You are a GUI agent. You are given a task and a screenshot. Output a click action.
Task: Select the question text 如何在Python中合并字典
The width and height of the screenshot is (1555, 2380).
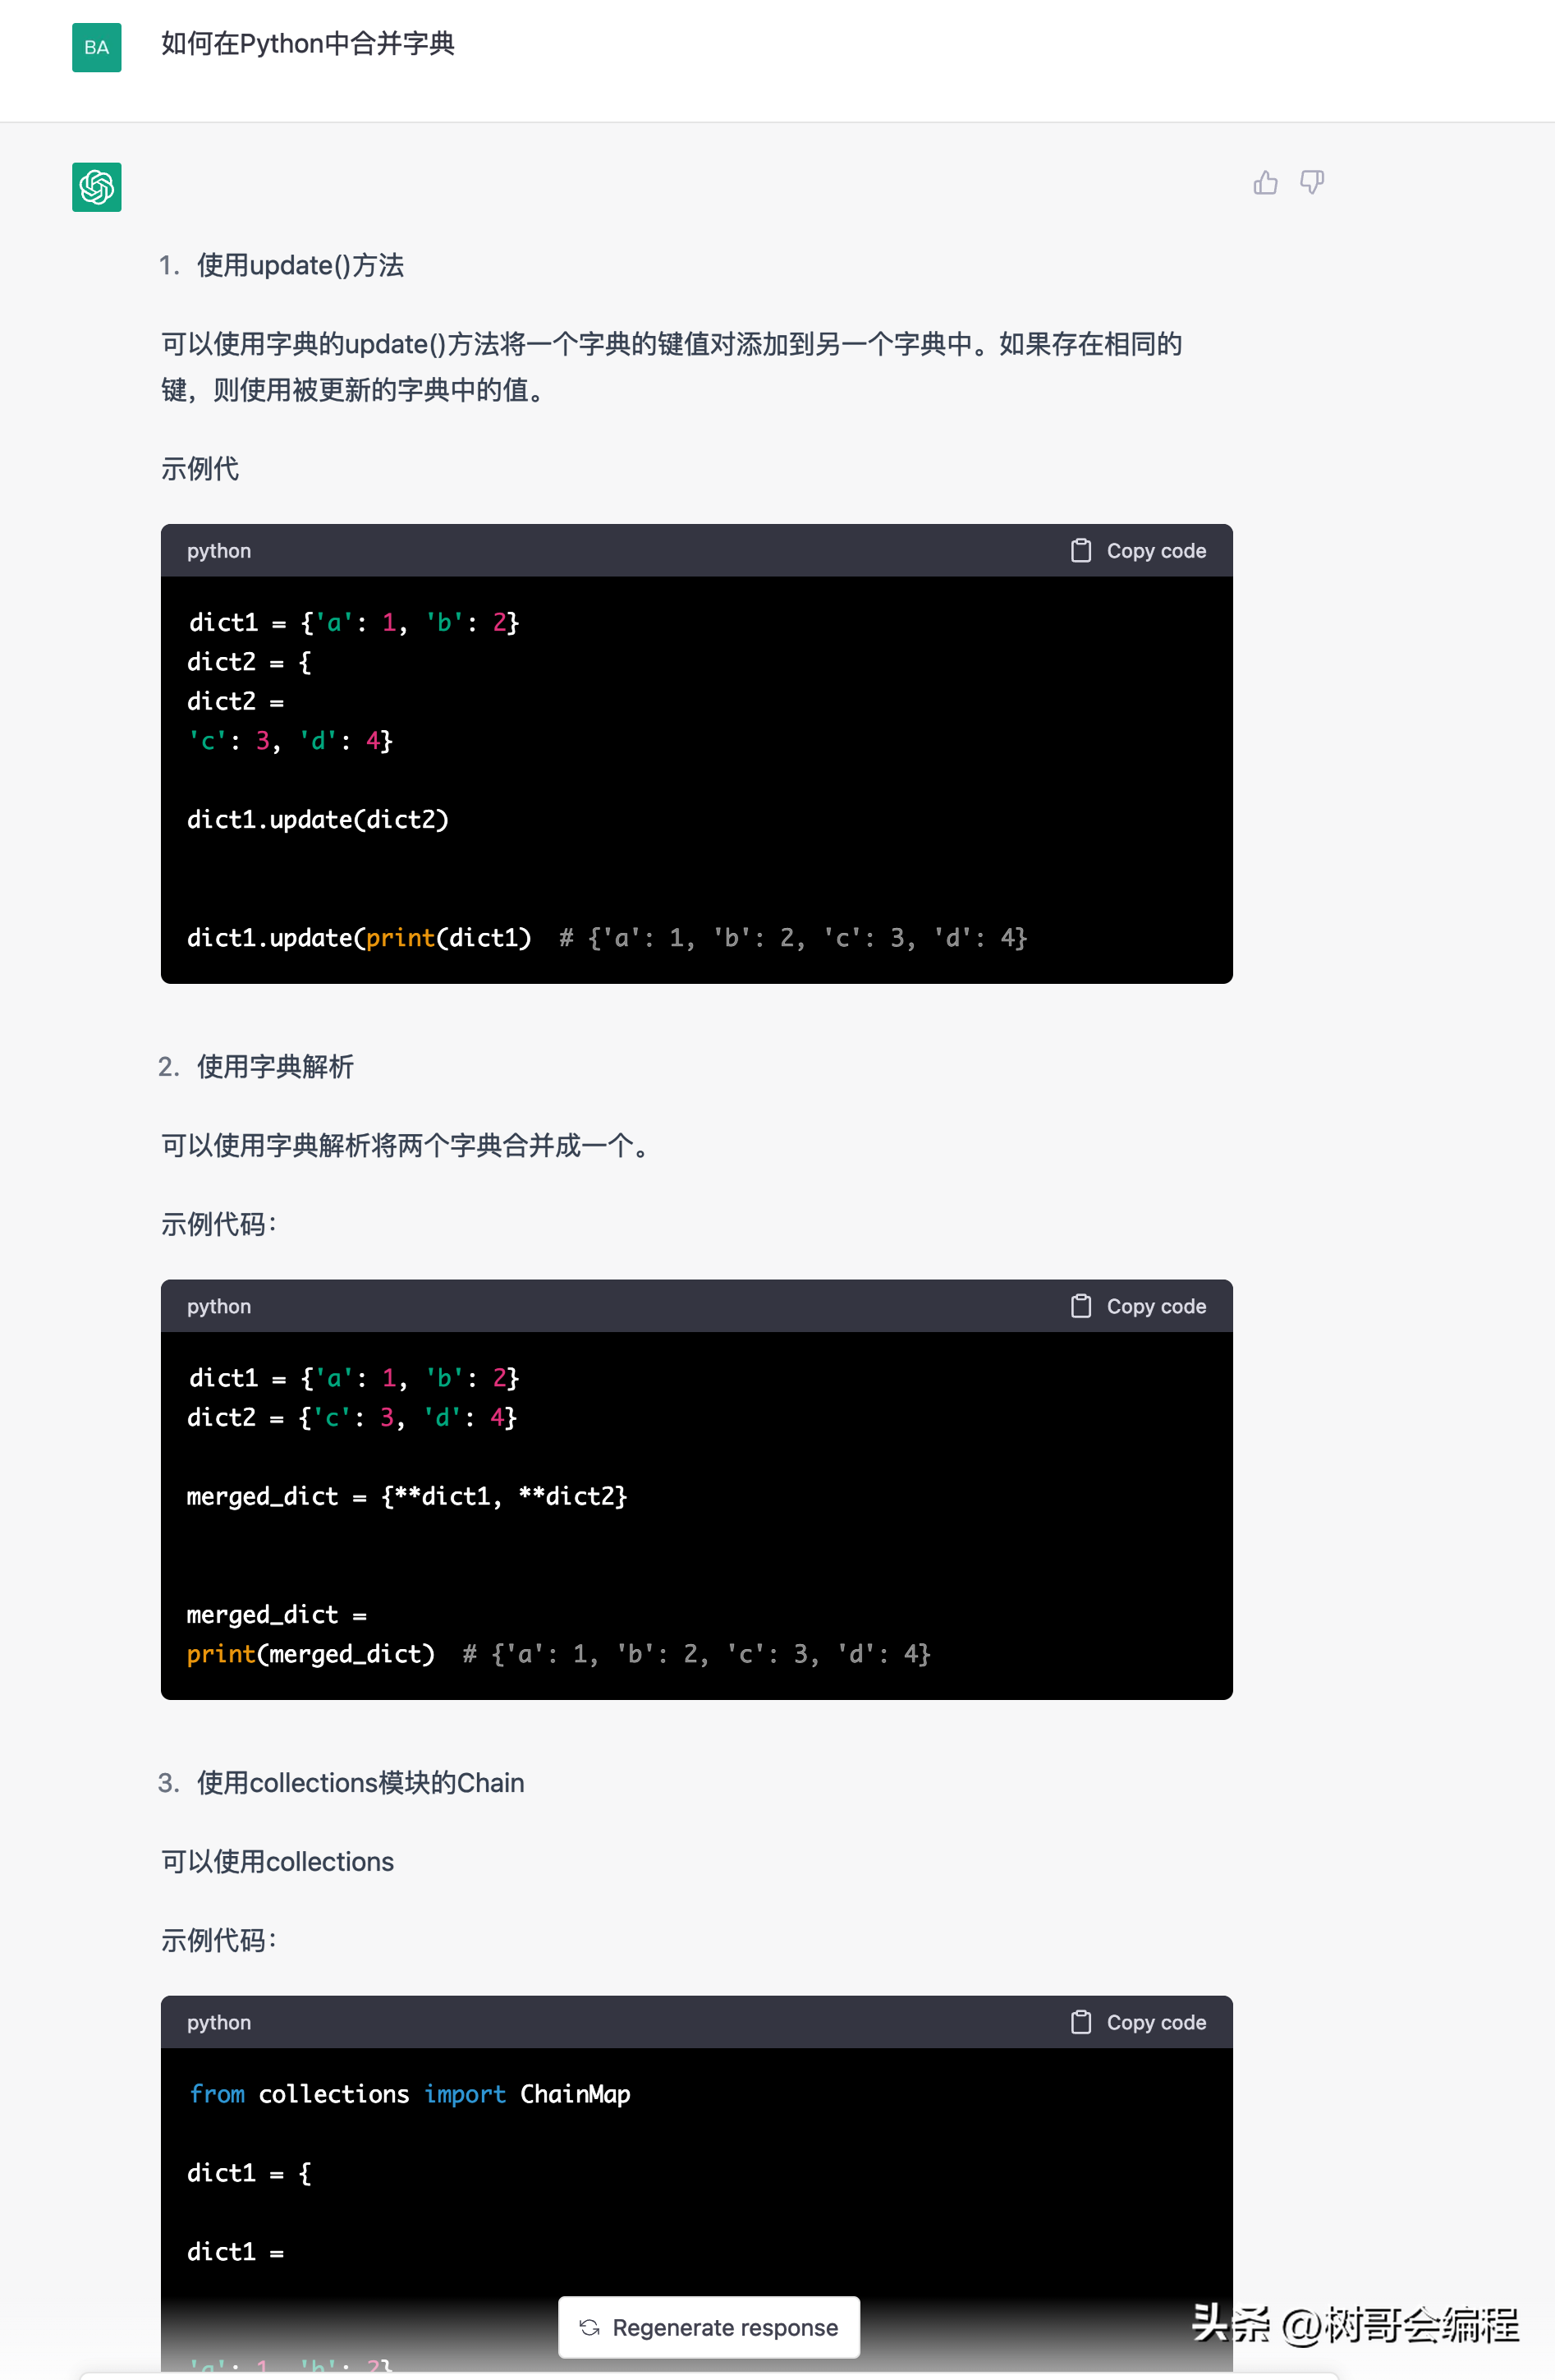coord(306,43)
